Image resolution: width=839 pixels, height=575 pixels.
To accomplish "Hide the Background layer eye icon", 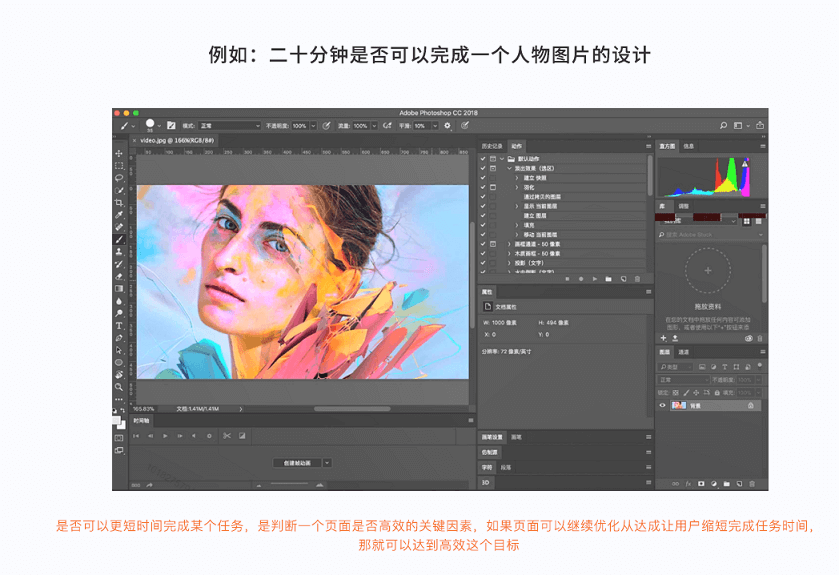I will coord(662,405).
